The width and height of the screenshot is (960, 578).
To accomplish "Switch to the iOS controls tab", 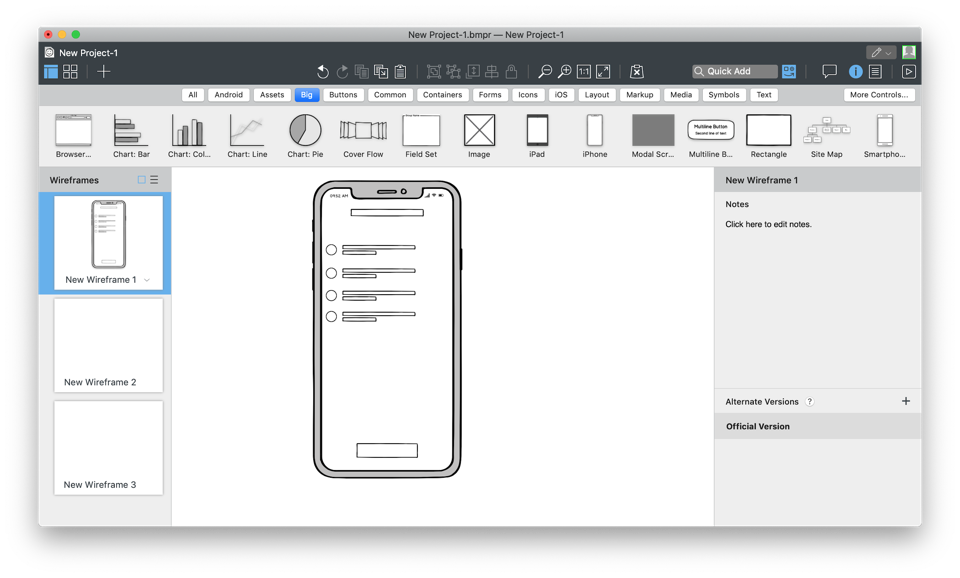I will (561, 95).
